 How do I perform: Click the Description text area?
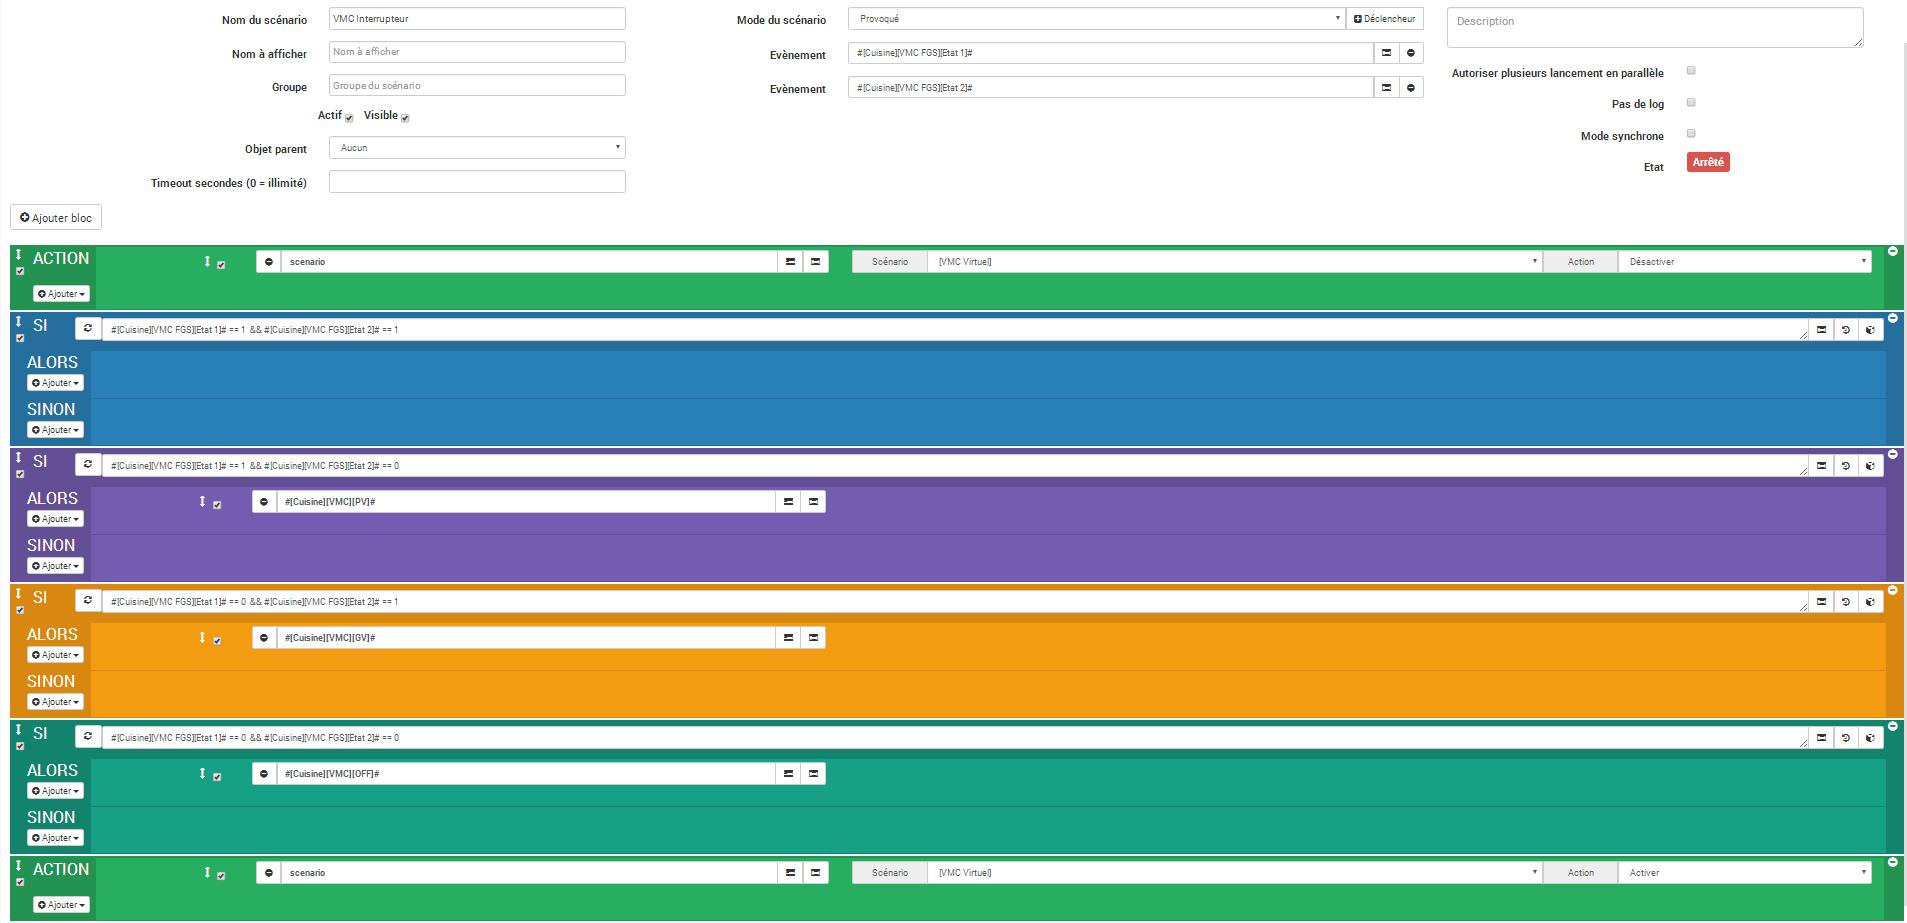tap(1655, 28)
